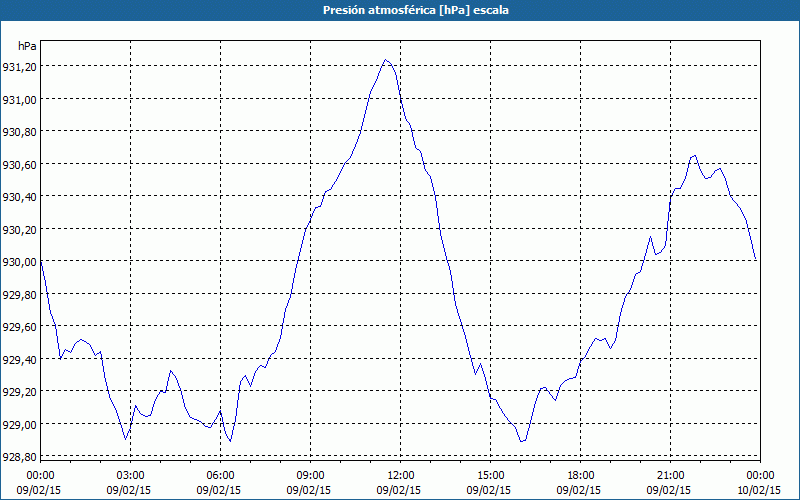This screenshot has height=500, width=800.
Task: Click the 931,00 y-axis value
Action: (19, 99)
